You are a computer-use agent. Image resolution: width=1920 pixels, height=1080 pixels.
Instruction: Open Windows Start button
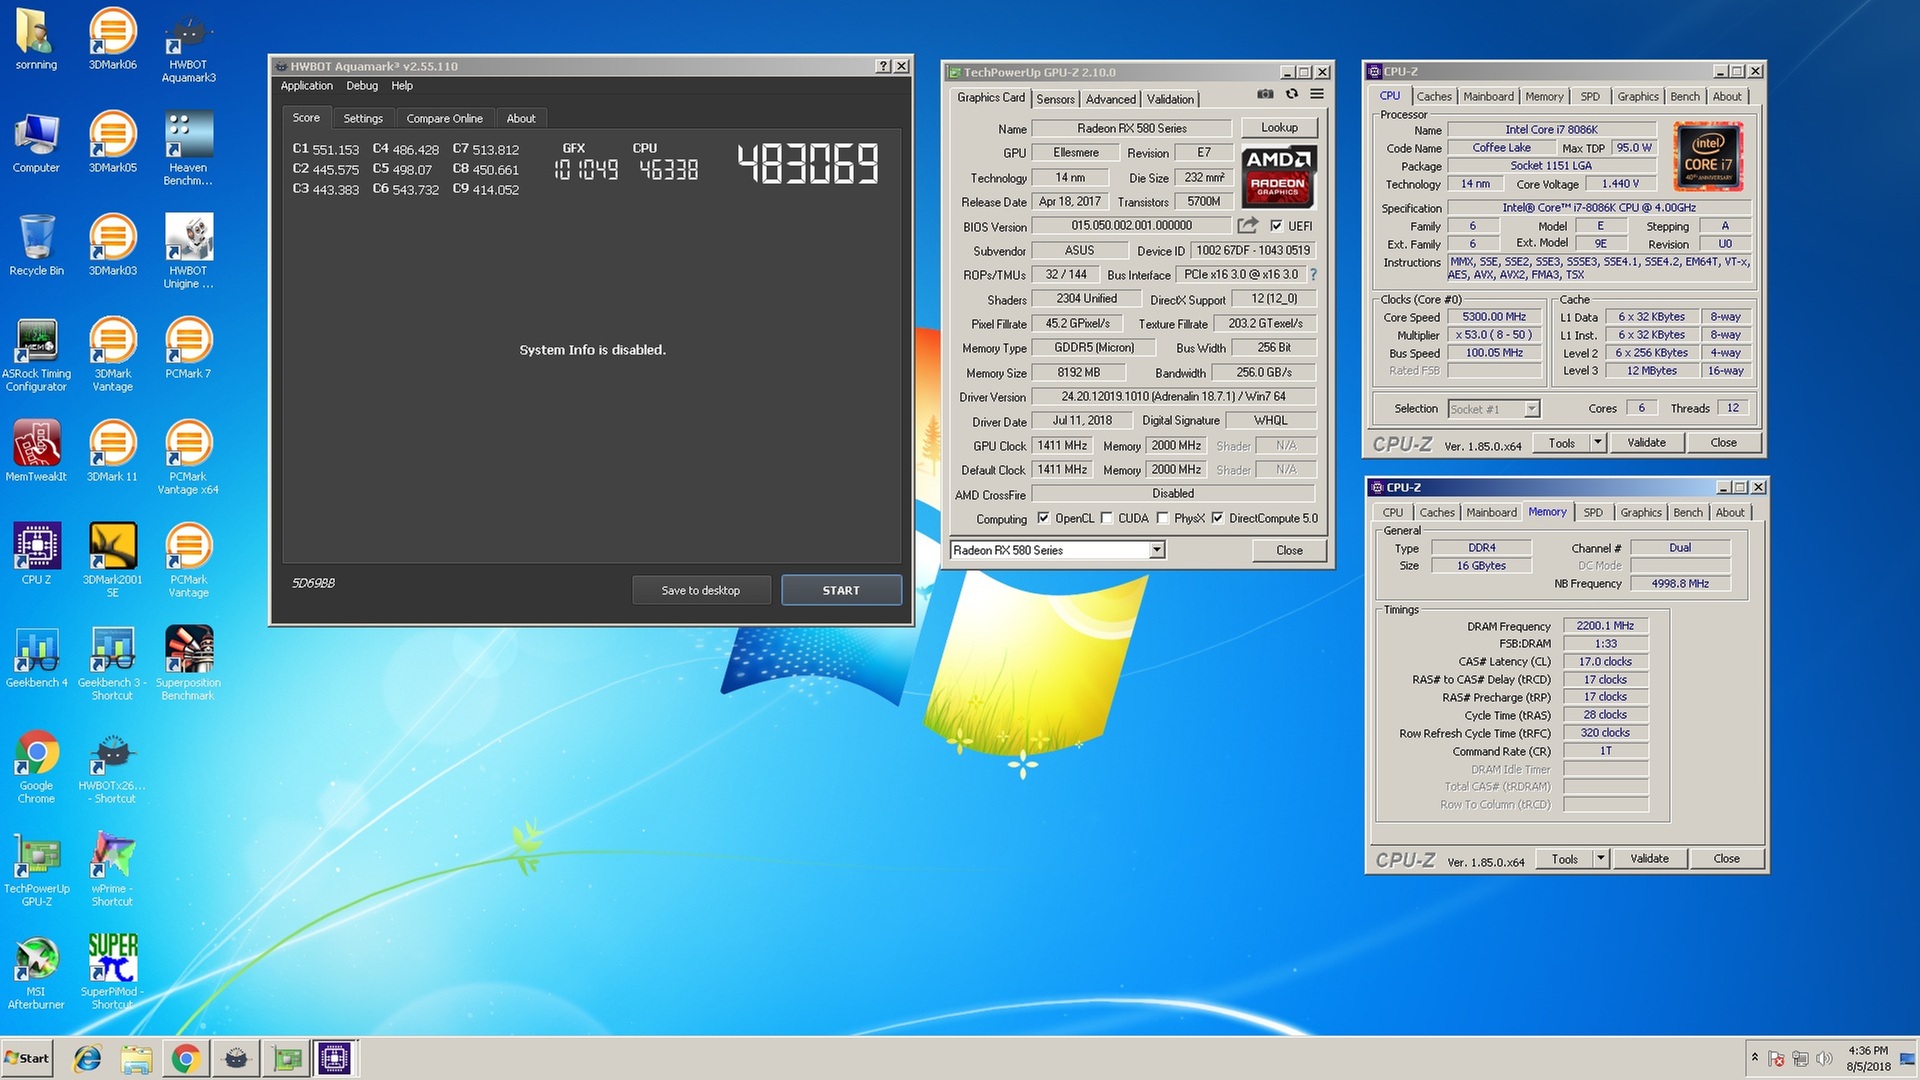click(27, 1058)
